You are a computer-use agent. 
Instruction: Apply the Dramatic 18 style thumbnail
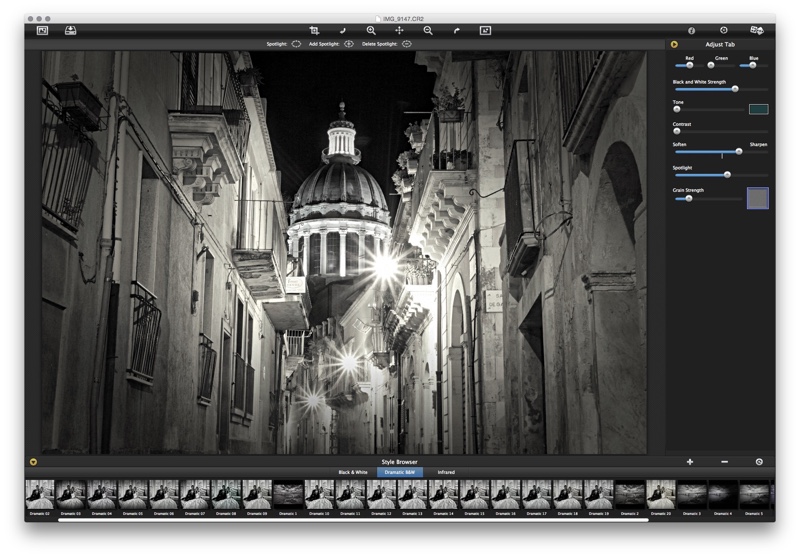(x=568, y=495)
